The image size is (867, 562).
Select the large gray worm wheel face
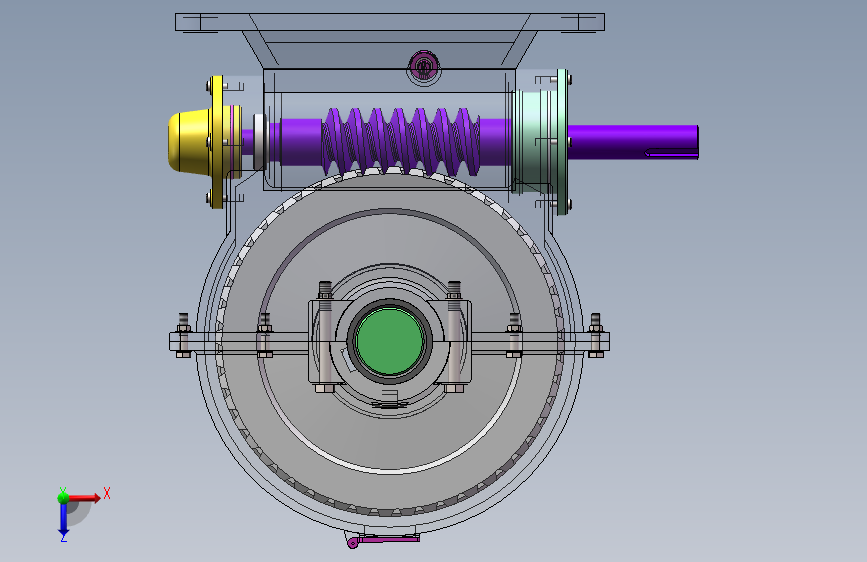(390, 341)
